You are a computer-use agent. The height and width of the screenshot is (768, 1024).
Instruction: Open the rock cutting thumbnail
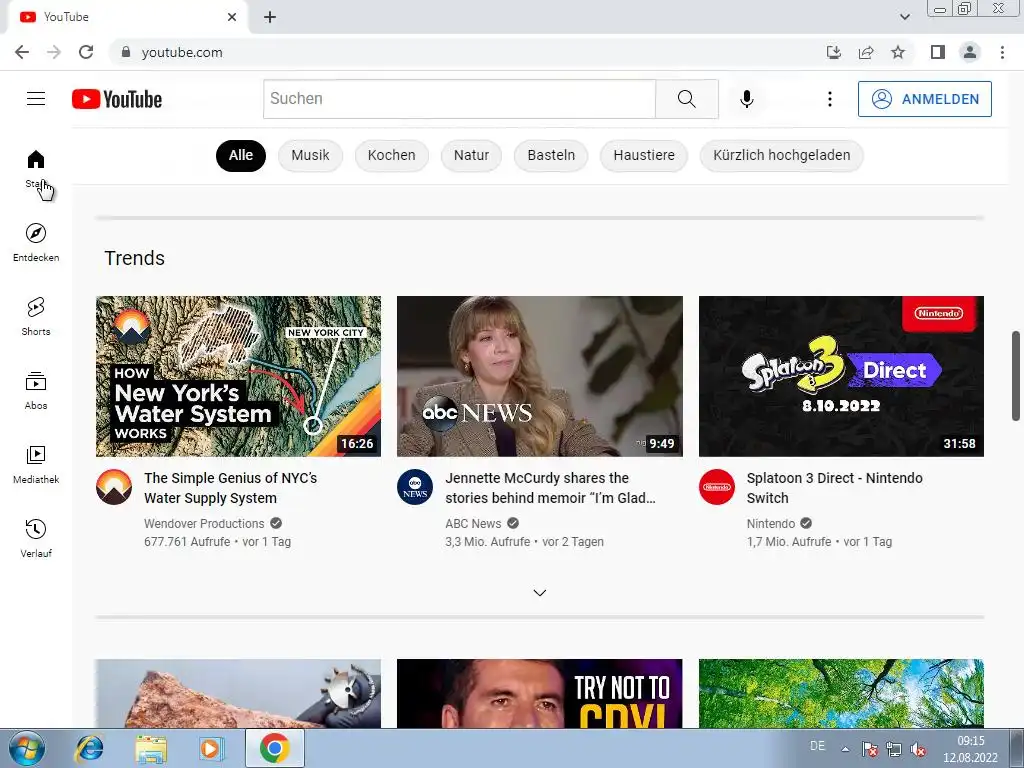(x=238, y=694)
